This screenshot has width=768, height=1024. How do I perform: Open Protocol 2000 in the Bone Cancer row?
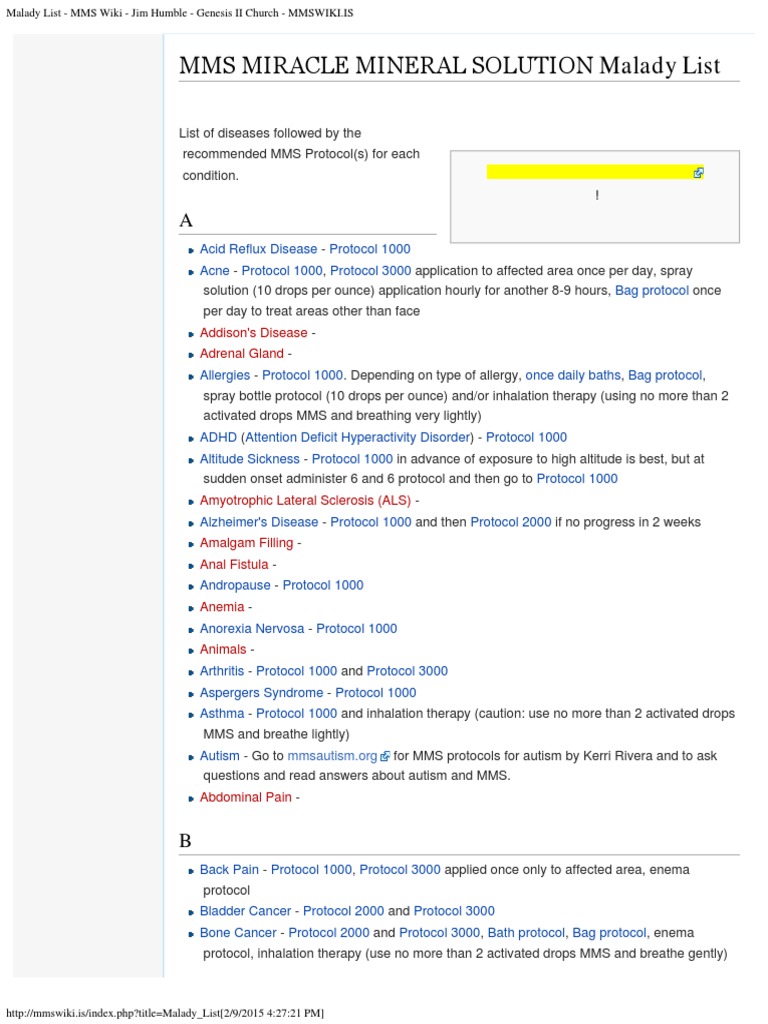pos(329,933)
